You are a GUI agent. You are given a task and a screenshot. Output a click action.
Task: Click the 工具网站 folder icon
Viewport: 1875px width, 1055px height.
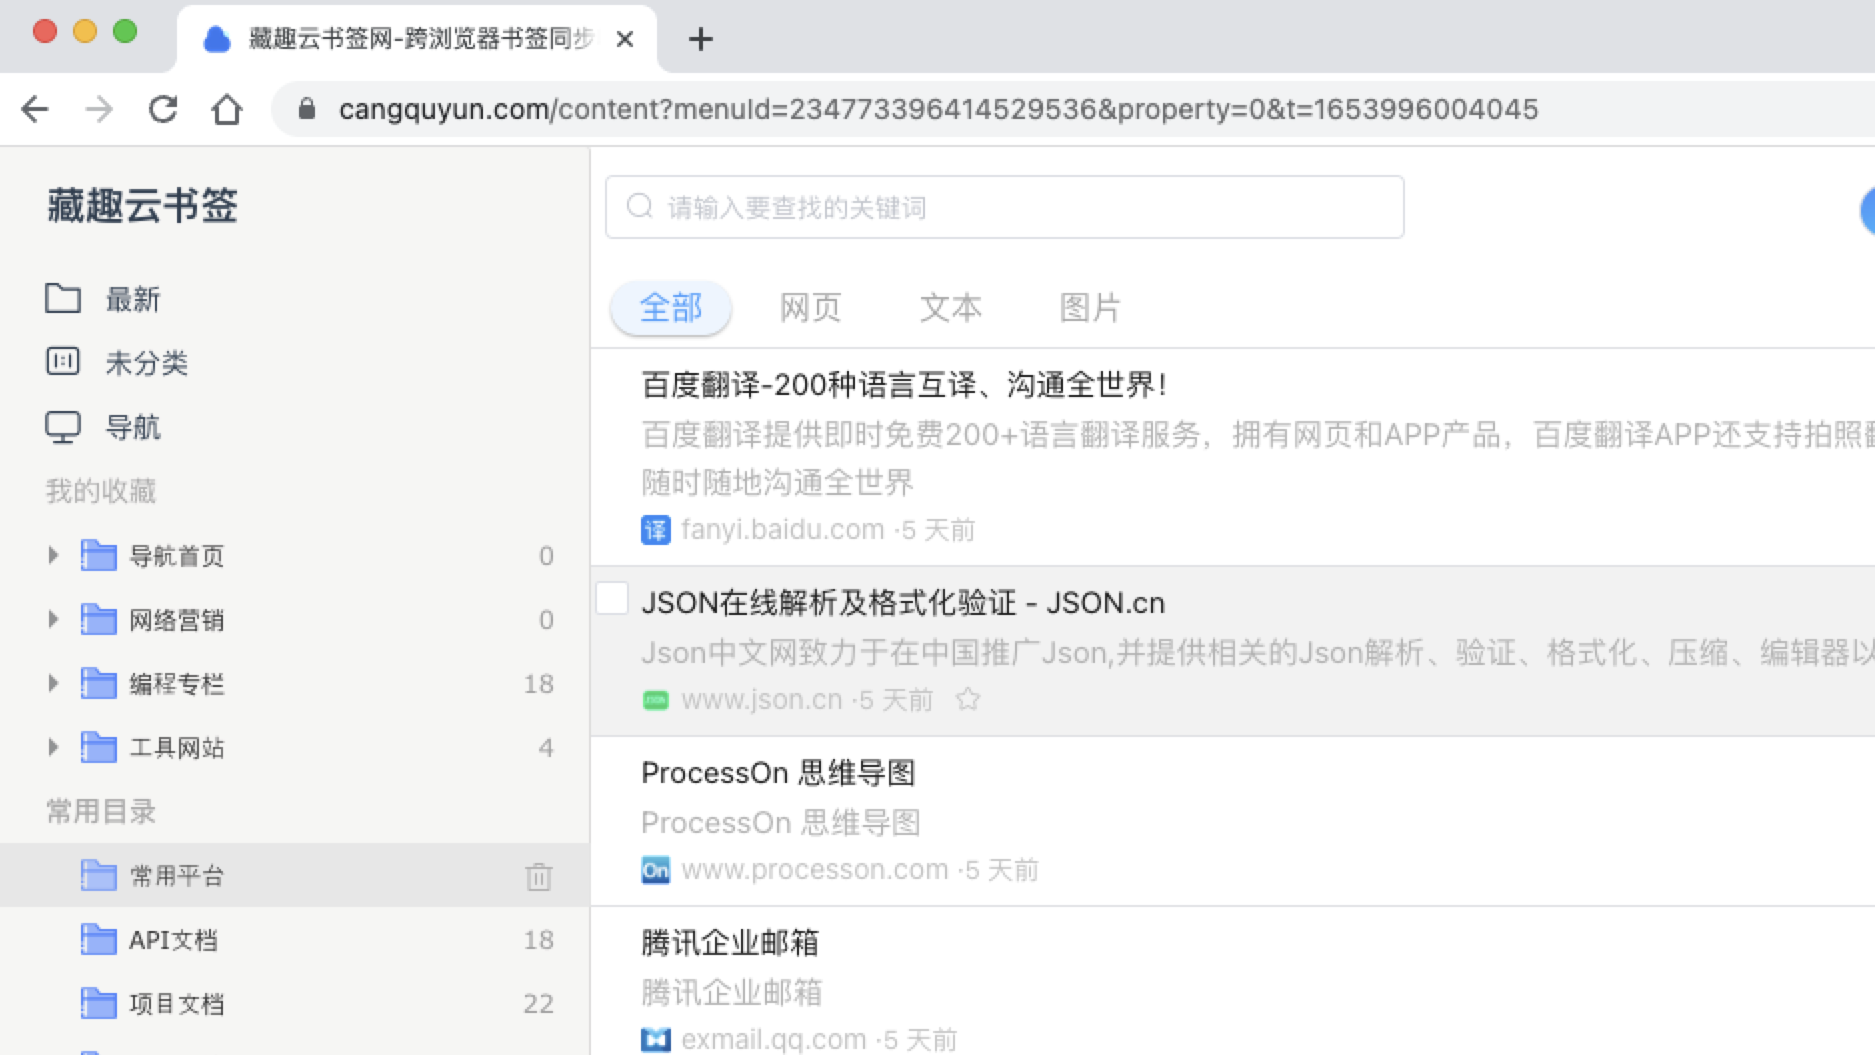coord(99,747)
